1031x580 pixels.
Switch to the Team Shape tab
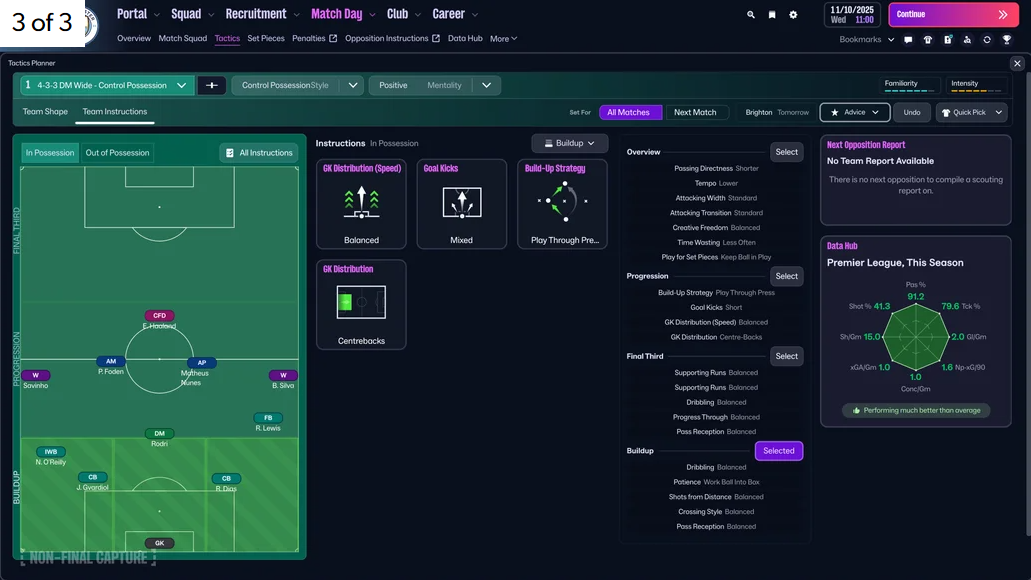coord(45,112)
